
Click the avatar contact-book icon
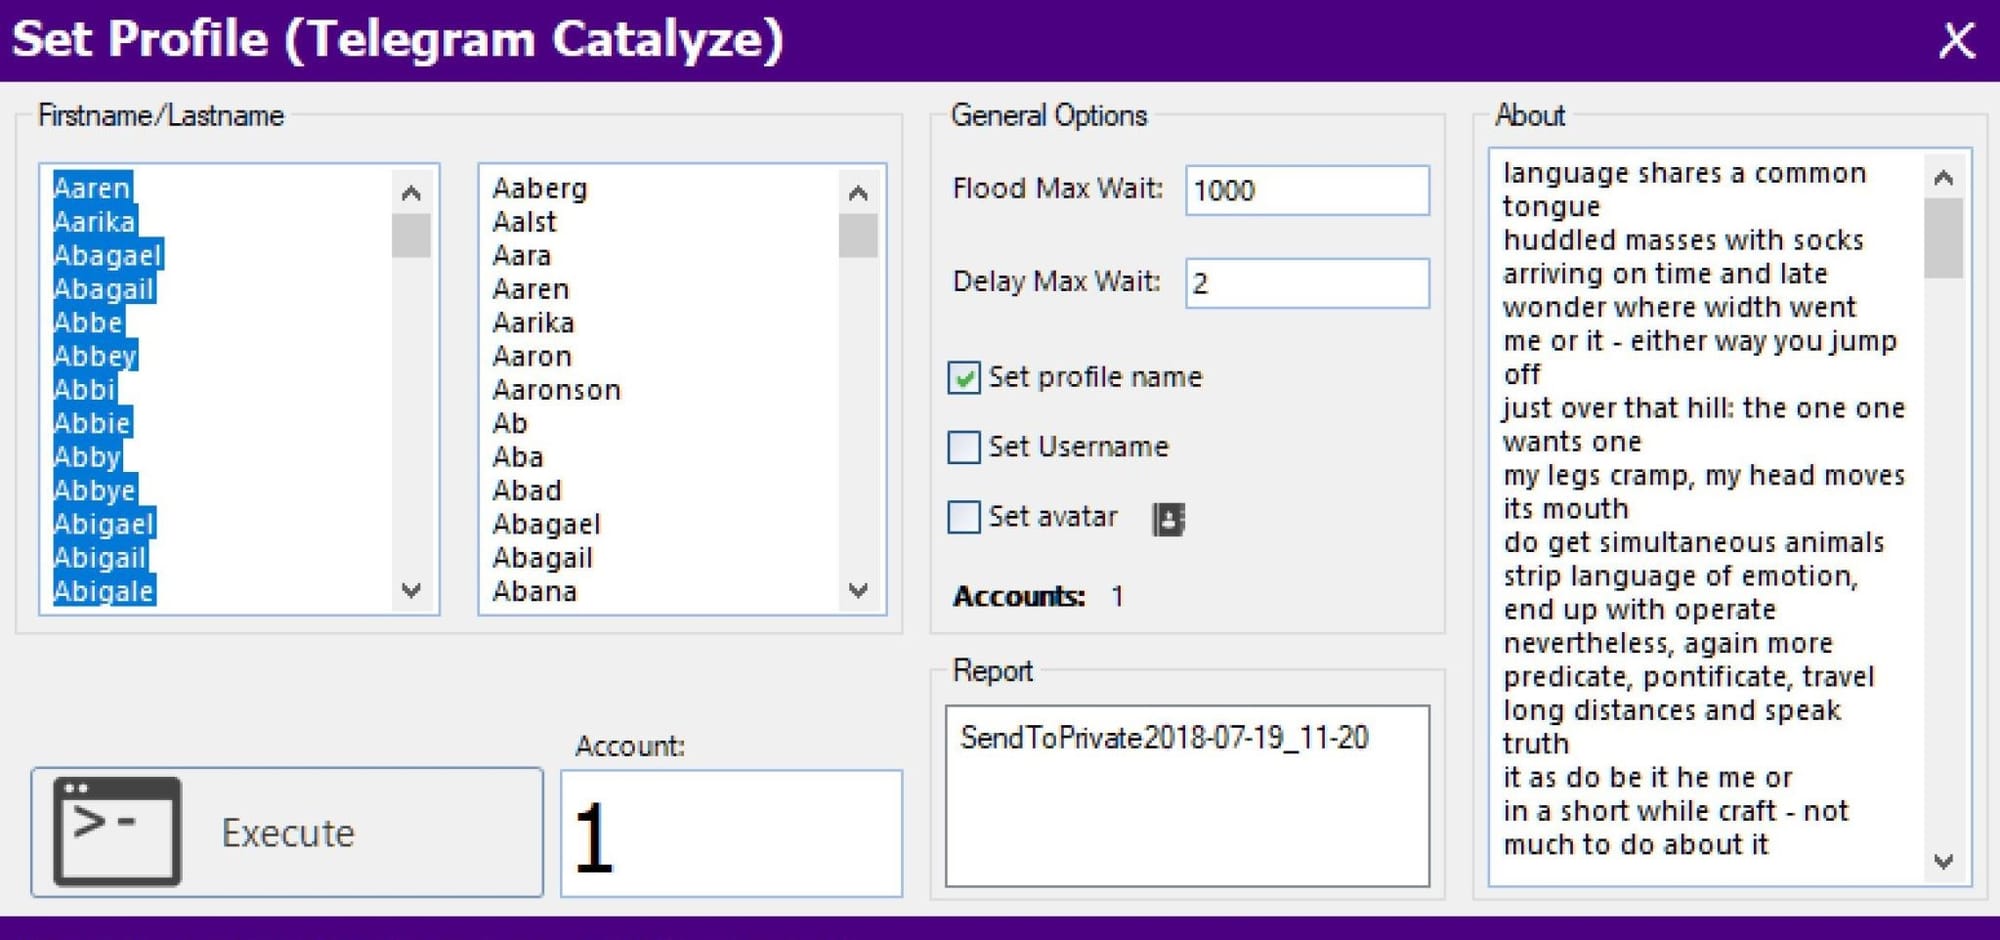[x=1167, y=519]
